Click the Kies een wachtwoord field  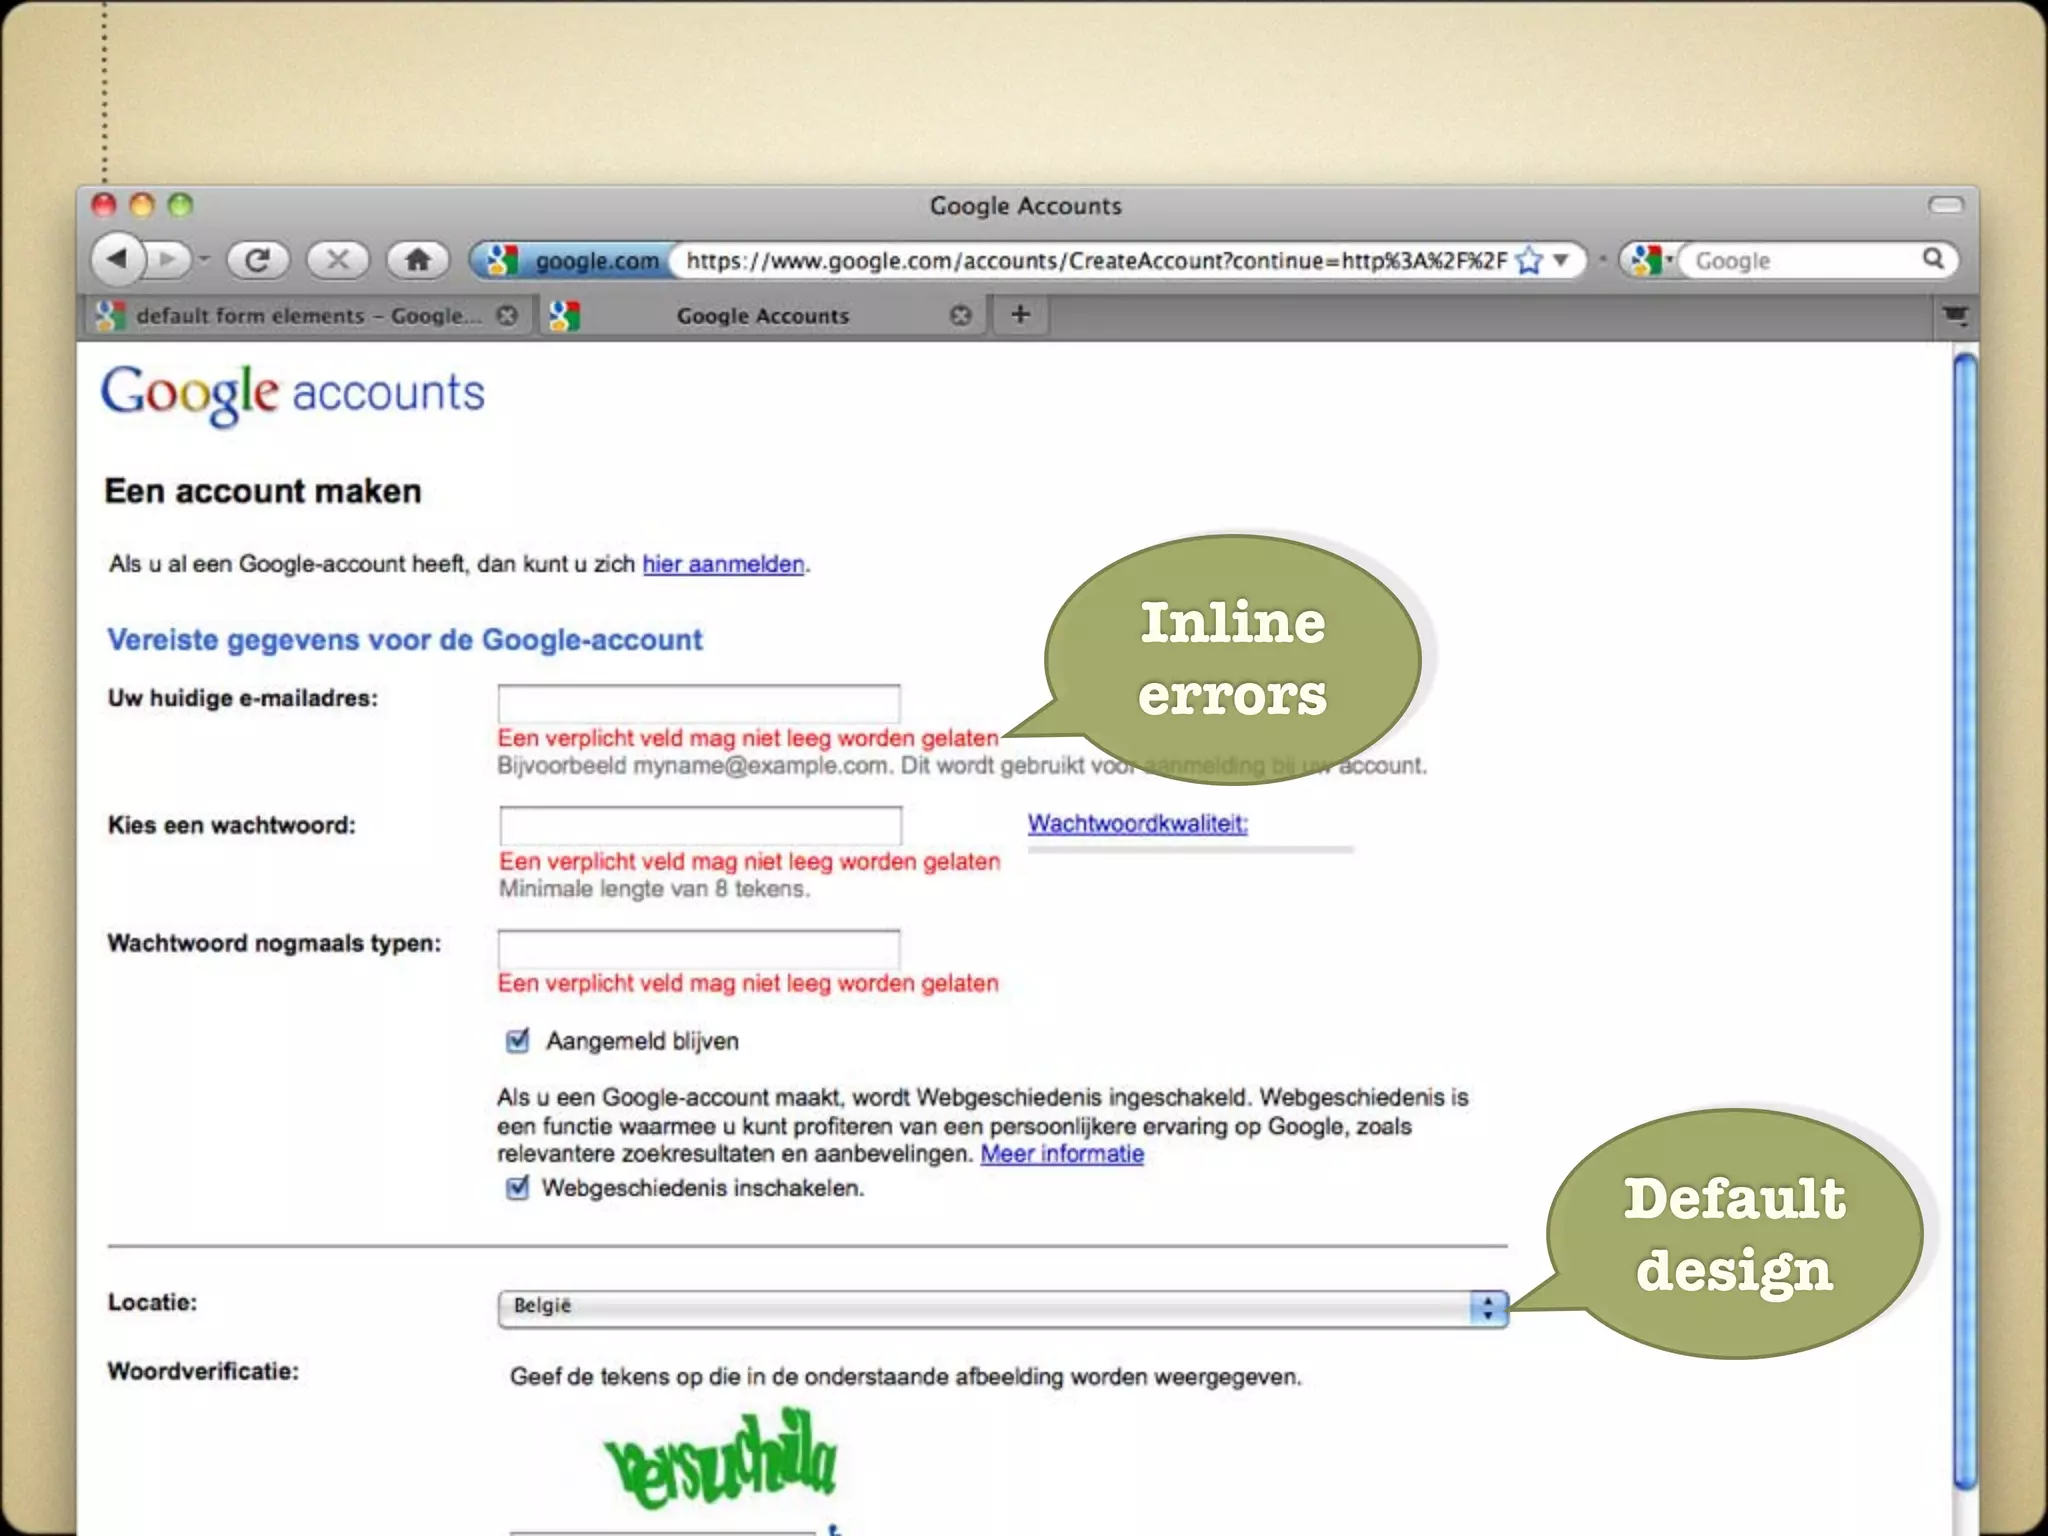click(x=700, y=826)
